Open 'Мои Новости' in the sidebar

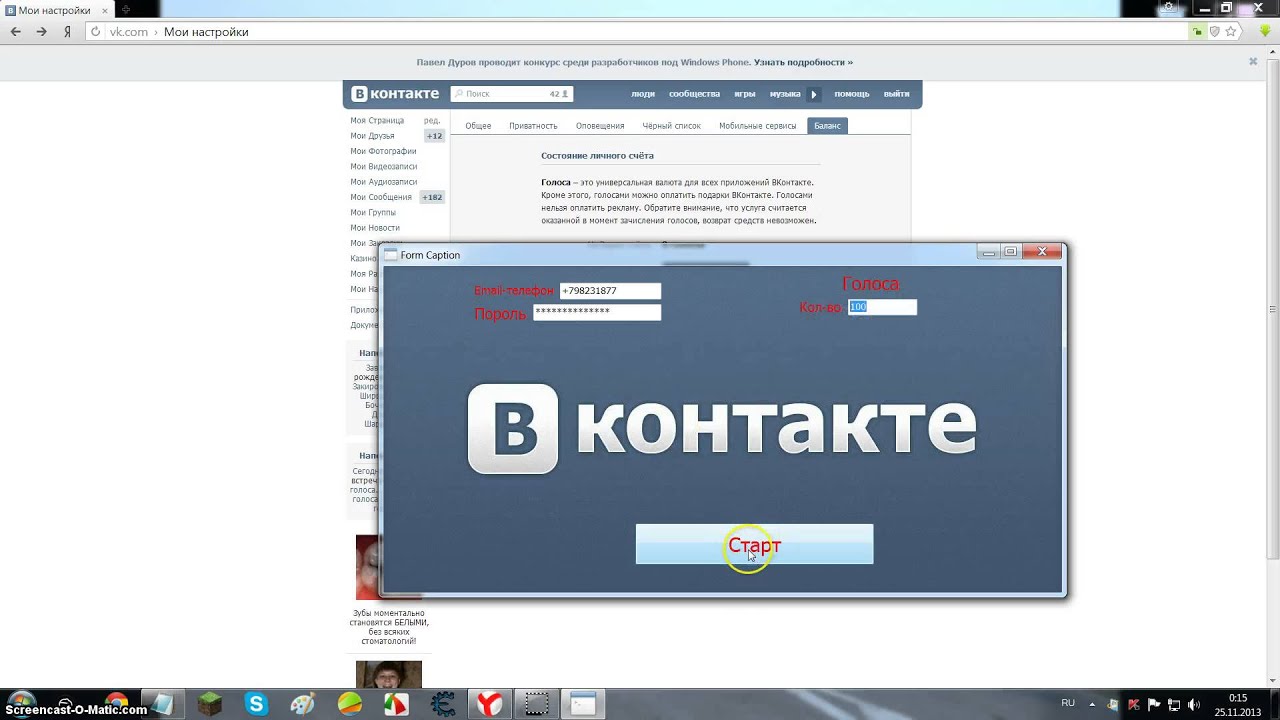click(x=375, y=228)
